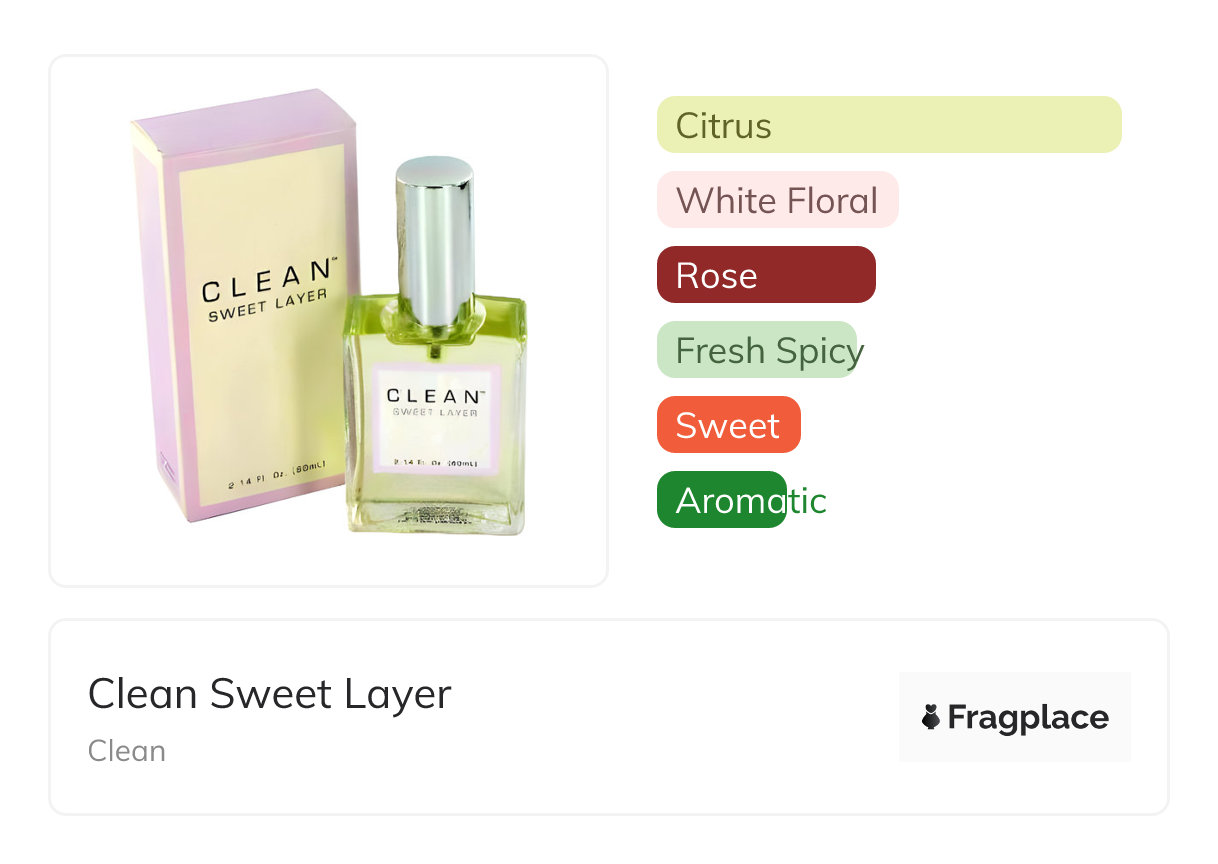Screen dimensions: 1218x864
Task: Click the dark red Rose accord bar
Action: pyautogui.click(x=766, y=275)
